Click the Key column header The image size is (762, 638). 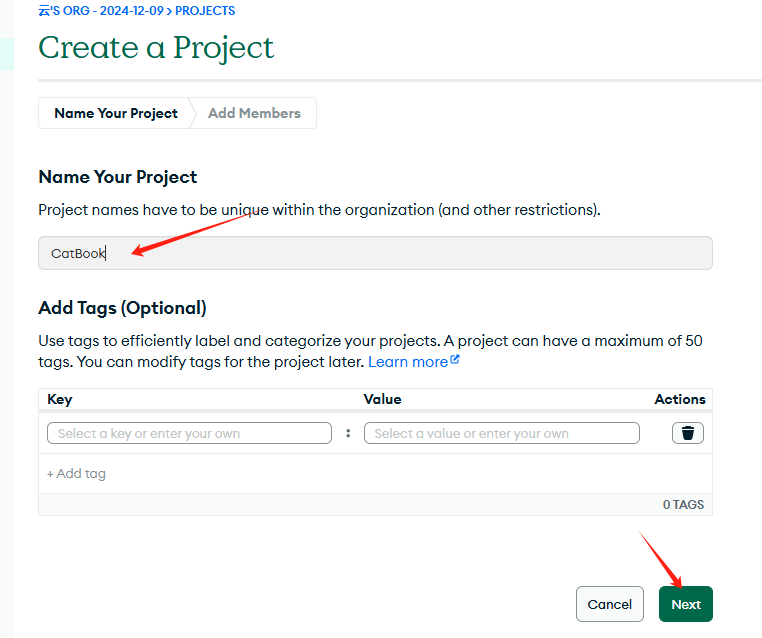coord(60,399)
